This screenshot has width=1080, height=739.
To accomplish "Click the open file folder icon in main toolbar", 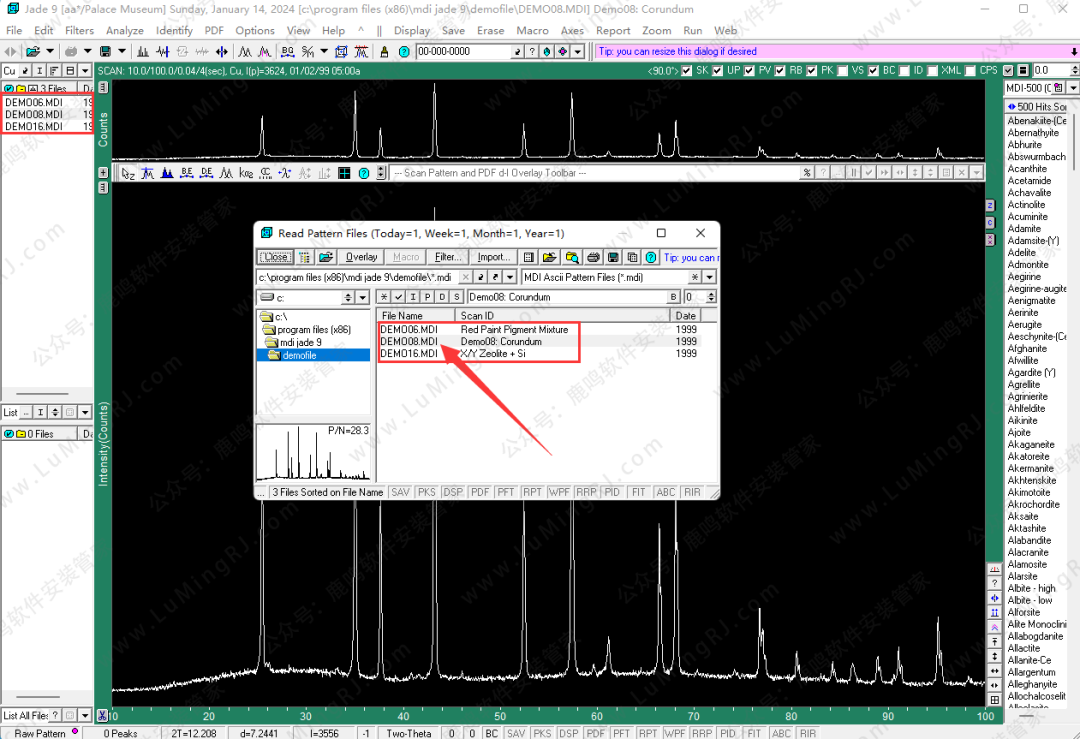I will [x=33, y=51].
